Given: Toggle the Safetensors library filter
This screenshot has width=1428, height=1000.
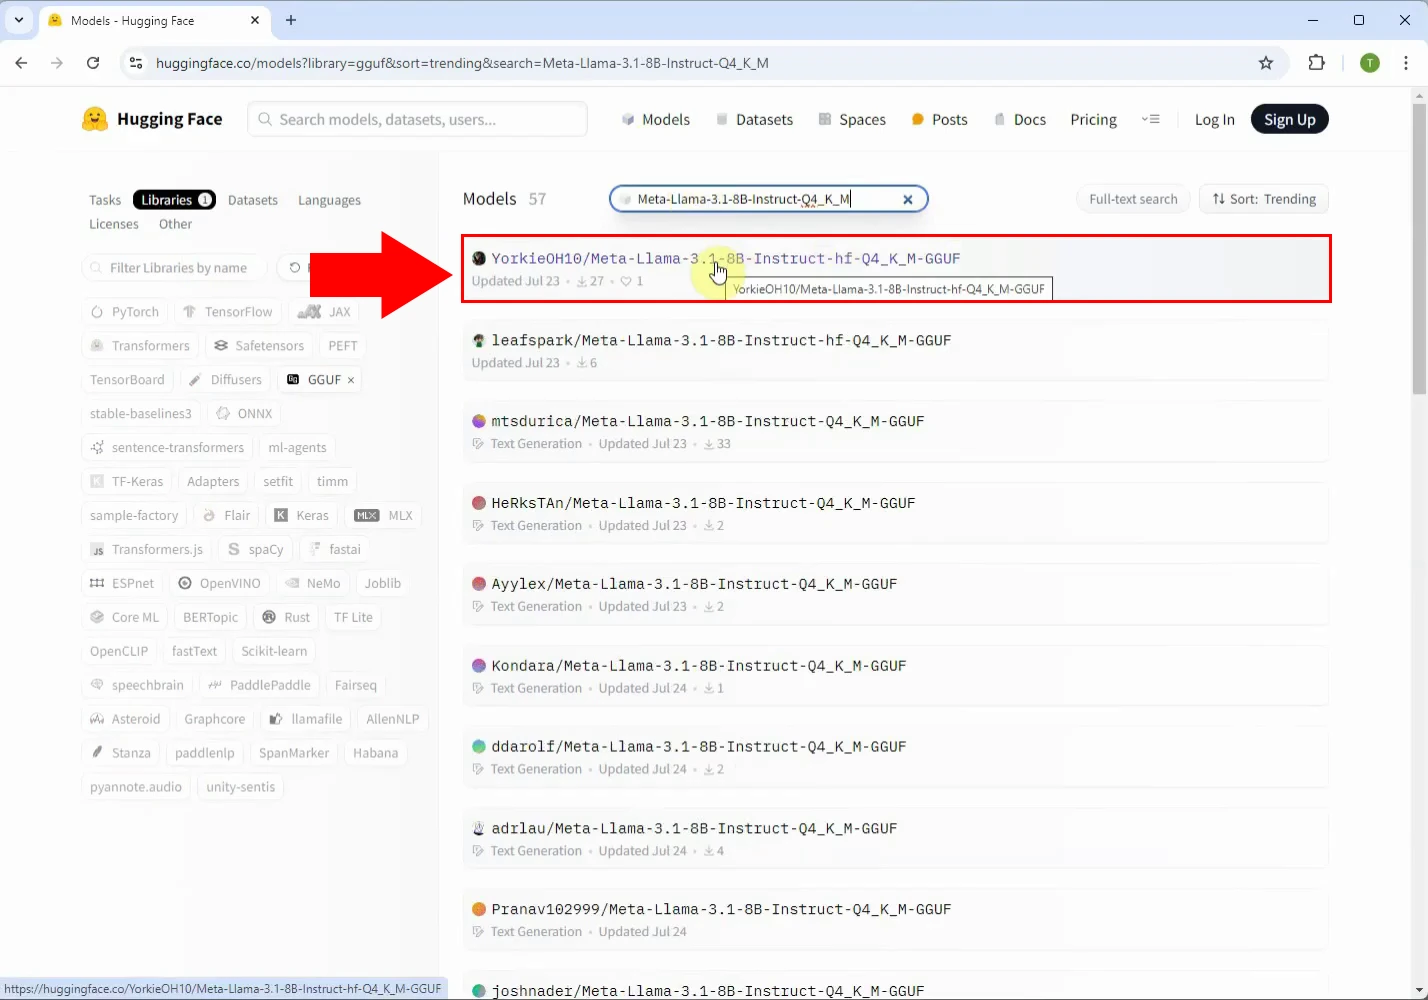Looking at the screenshot, I should [x=259, y=346].
